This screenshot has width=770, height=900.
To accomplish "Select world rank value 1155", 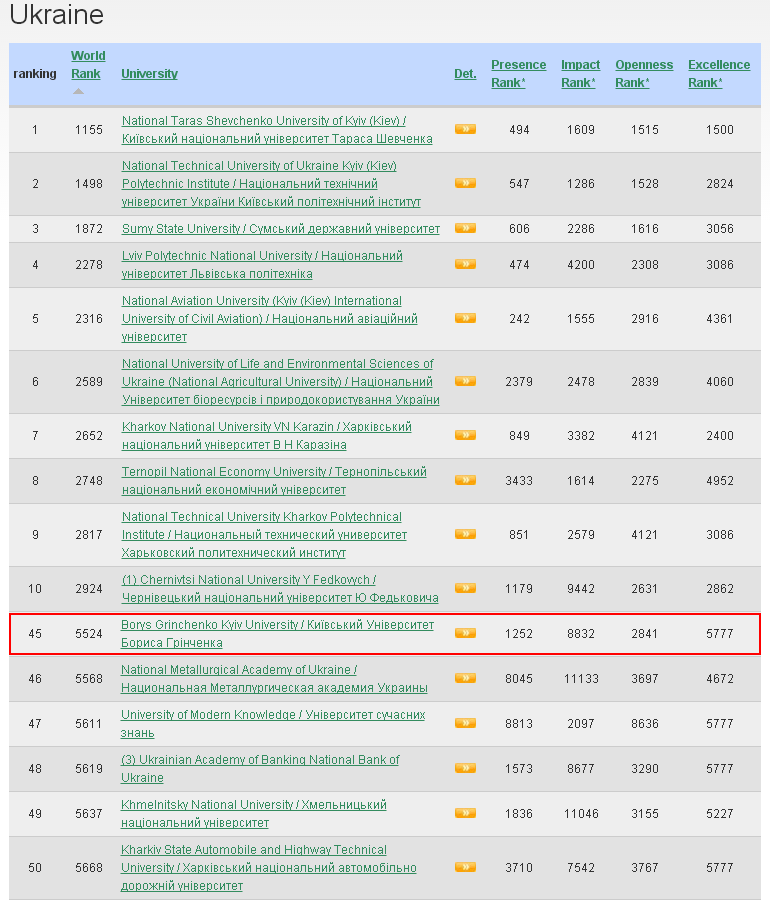I will coord(89,130).
